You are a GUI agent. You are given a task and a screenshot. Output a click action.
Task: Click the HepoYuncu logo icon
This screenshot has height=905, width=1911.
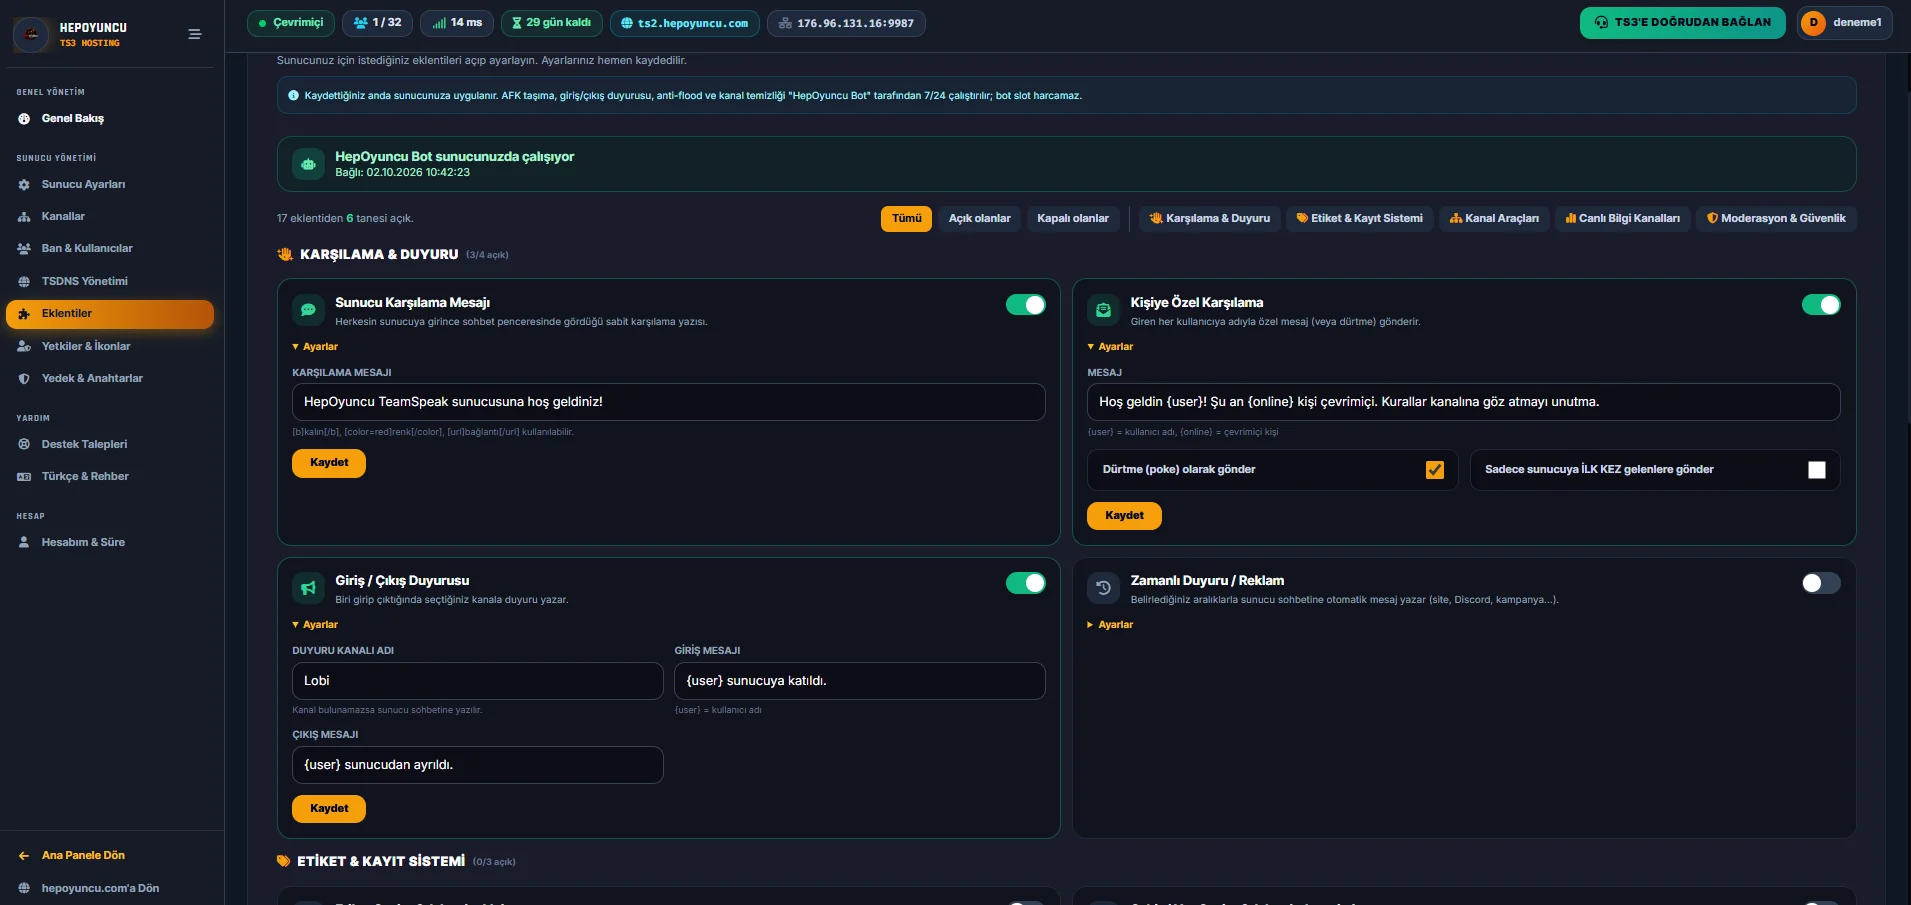click(31, 34)
